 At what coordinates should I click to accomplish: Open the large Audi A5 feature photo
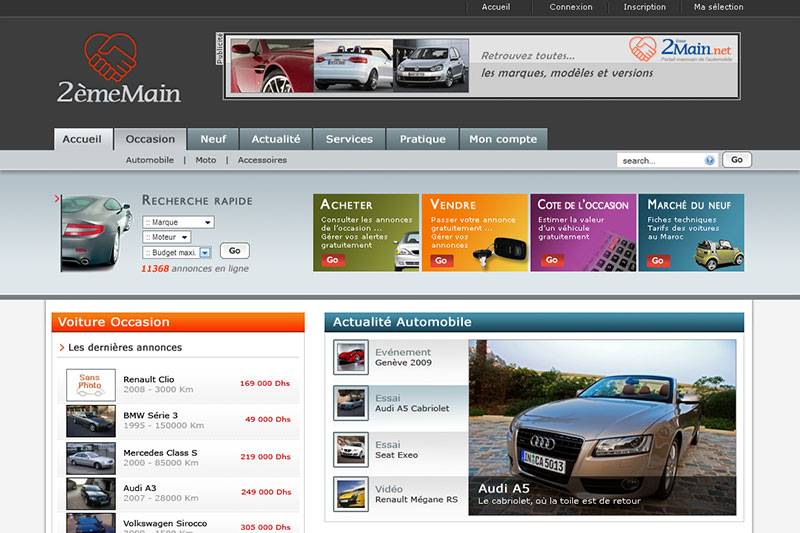click(602, 427)
